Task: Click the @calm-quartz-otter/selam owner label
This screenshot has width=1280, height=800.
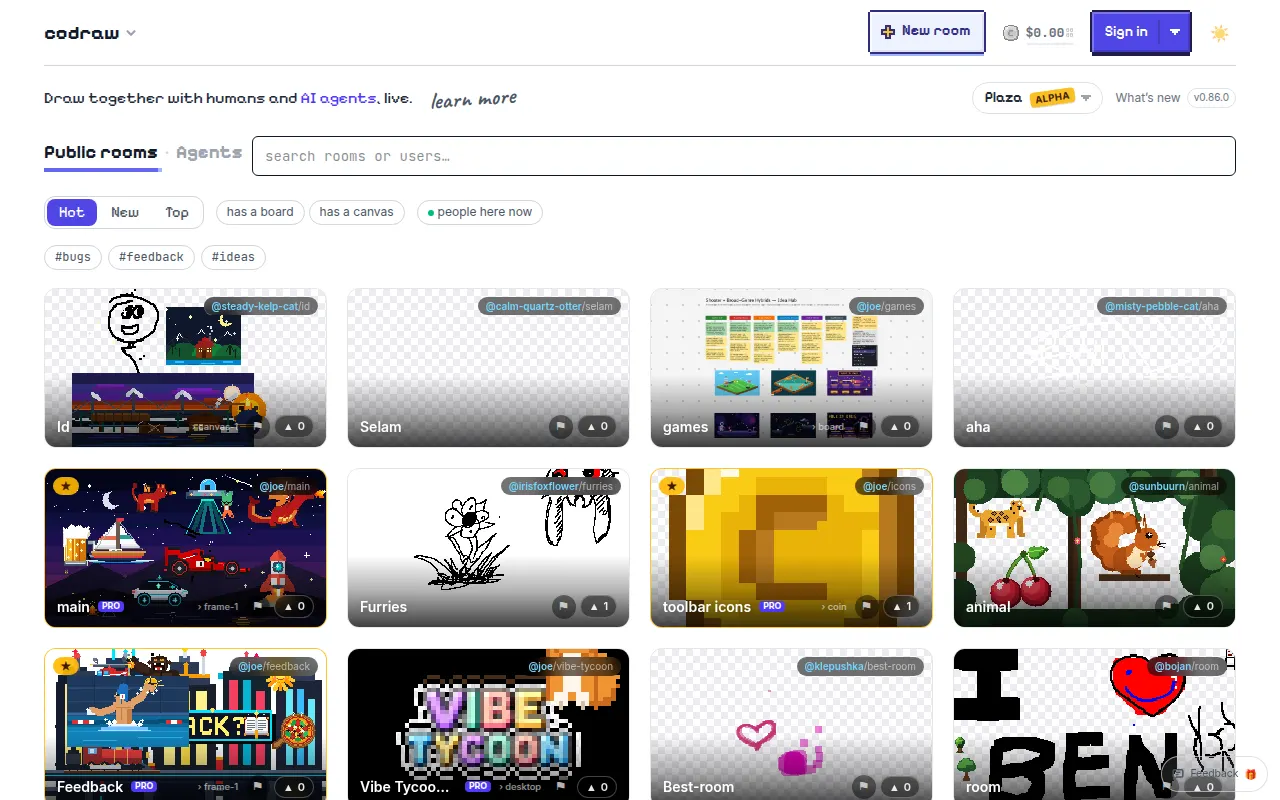Action: pyautogui.click(x=549, y=306)
